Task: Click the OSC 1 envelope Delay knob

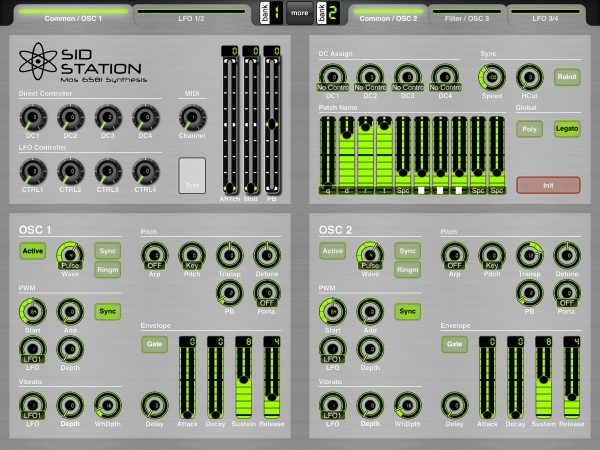Action: point(155,405)
